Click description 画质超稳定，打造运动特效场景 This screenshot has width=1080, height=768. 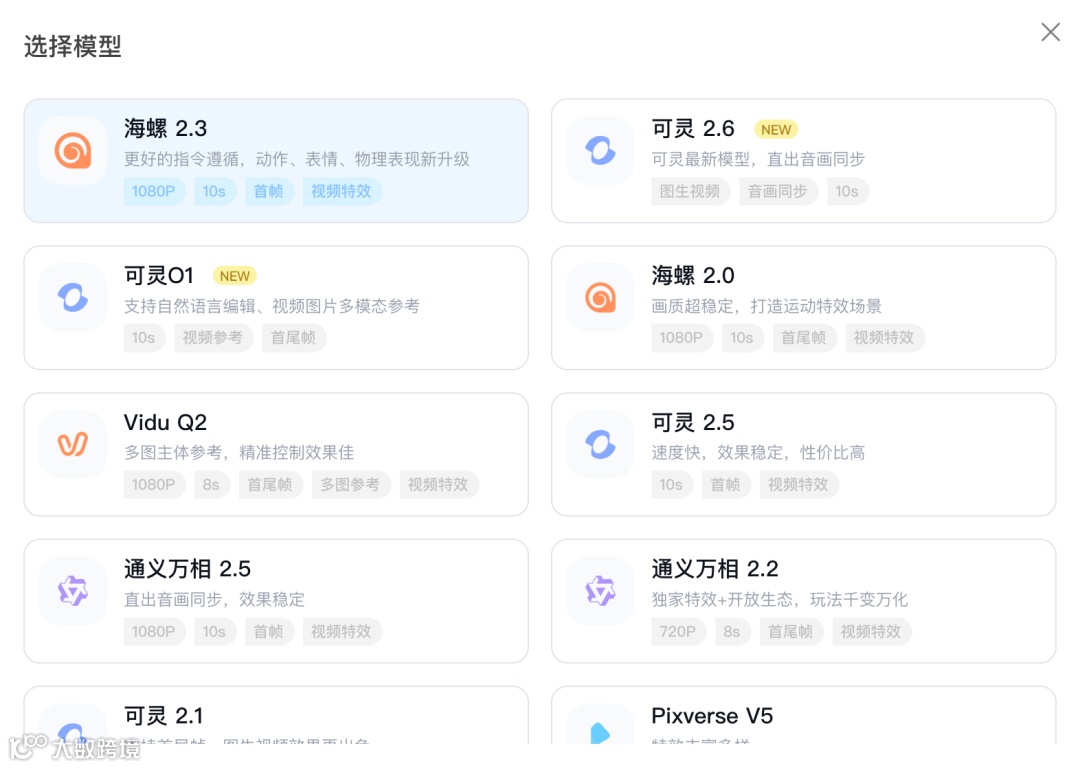(x=767, y=306)
